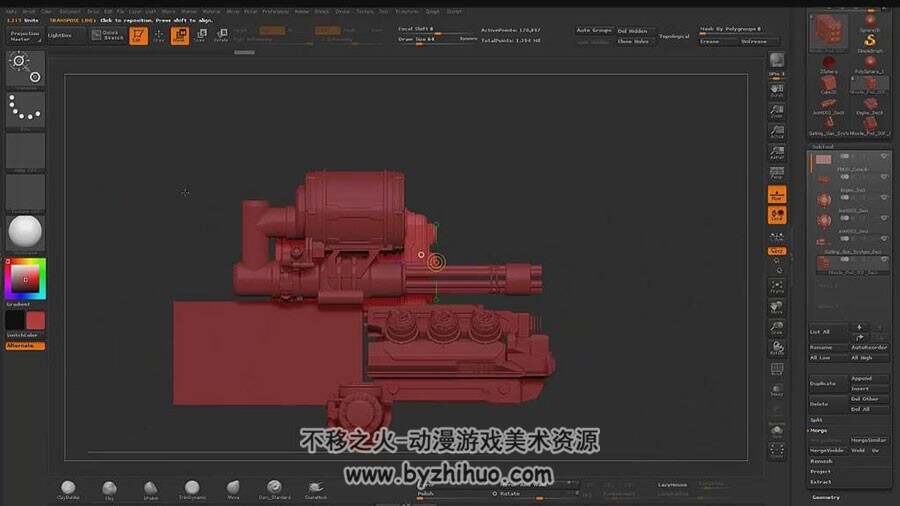Screen dimensions: 900x506
Task: Click the Scroll canvas icon
Action: 777,90
